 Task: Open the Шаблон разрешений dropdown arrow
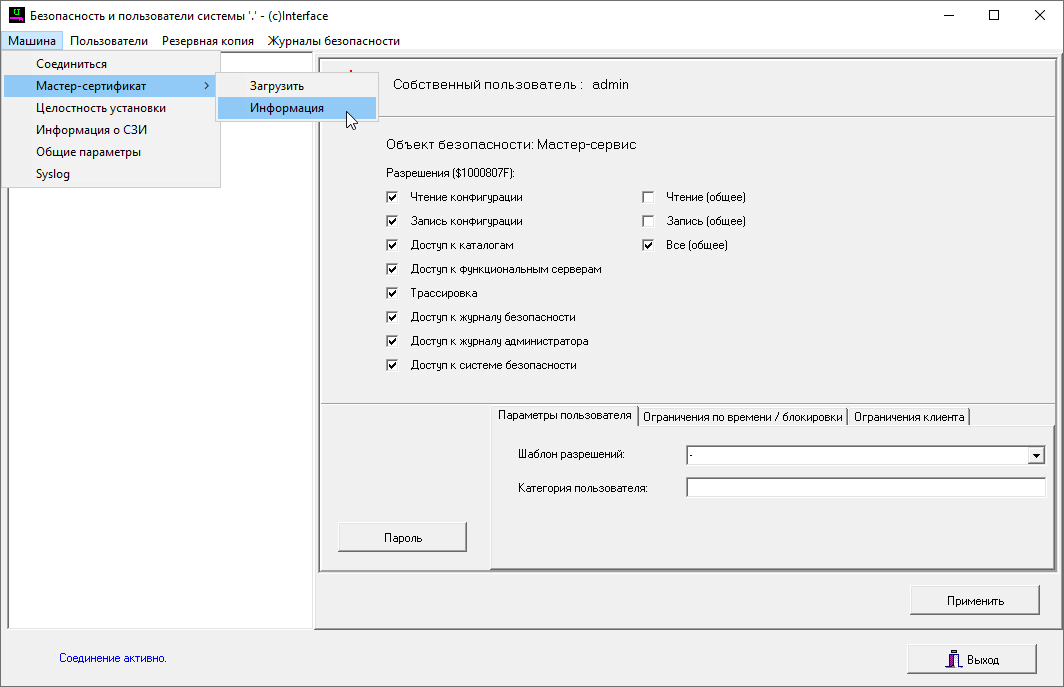coord(1036,456)
